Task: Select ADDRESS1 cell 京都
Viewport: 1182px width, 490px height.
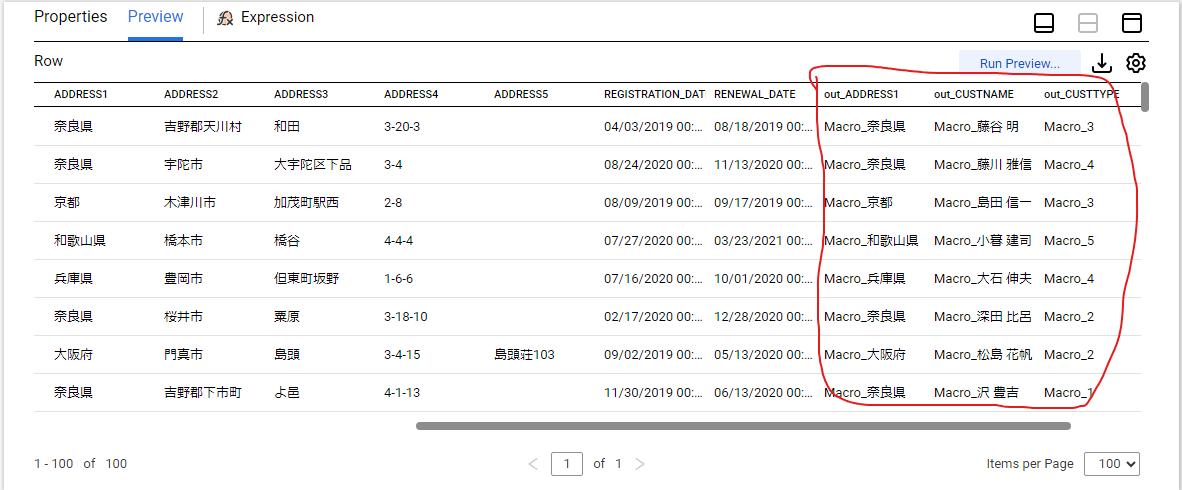Action: 67,203
